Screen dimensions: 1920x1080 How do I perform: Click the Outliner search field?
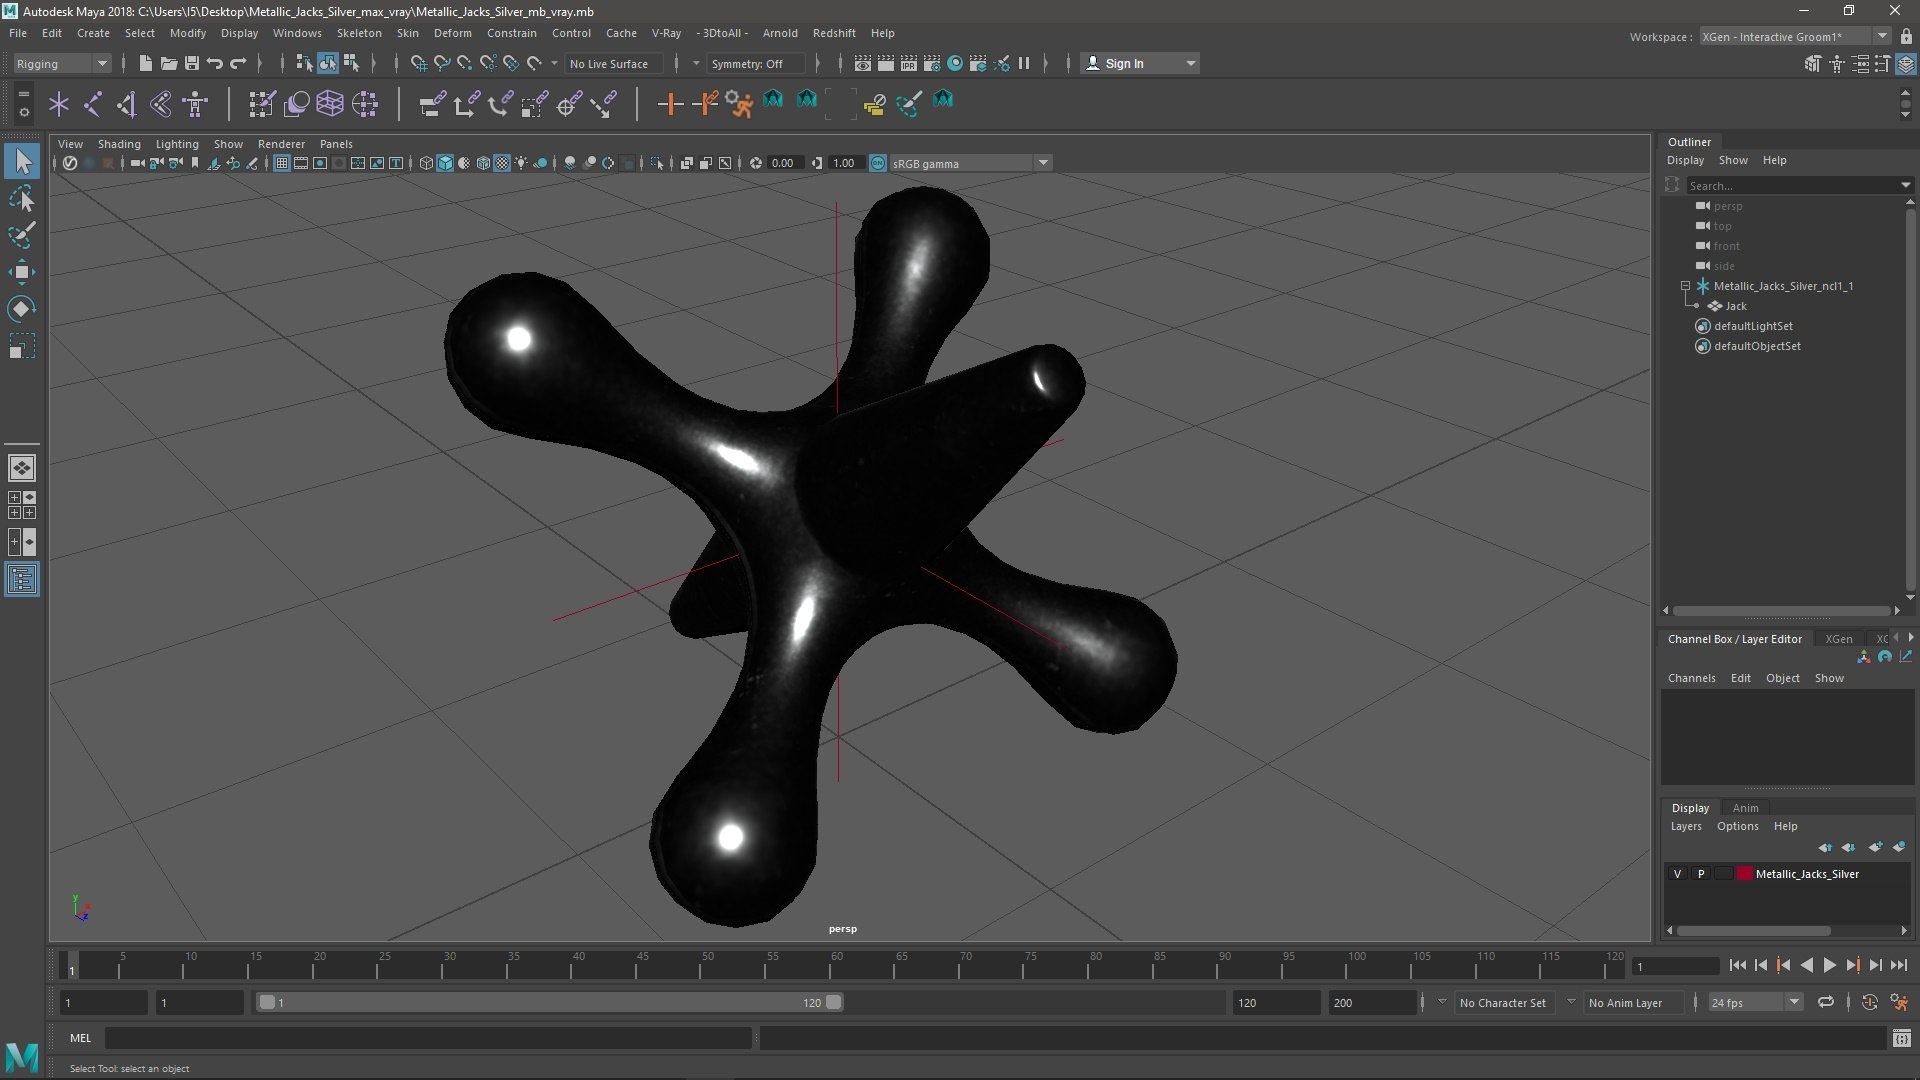tap(1792, 186)
